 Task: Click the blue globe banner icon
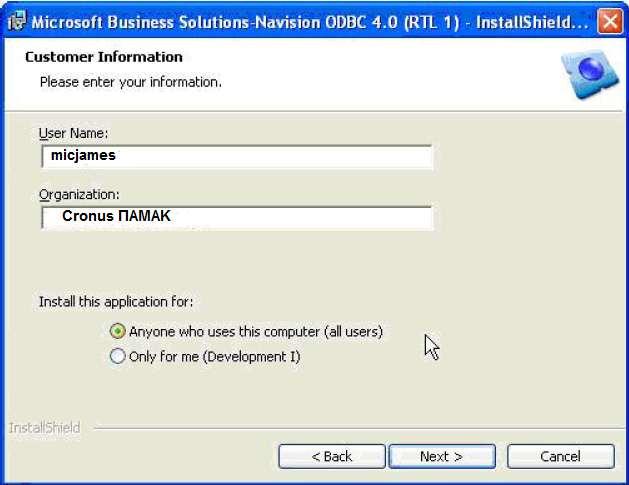coord(589,74)
